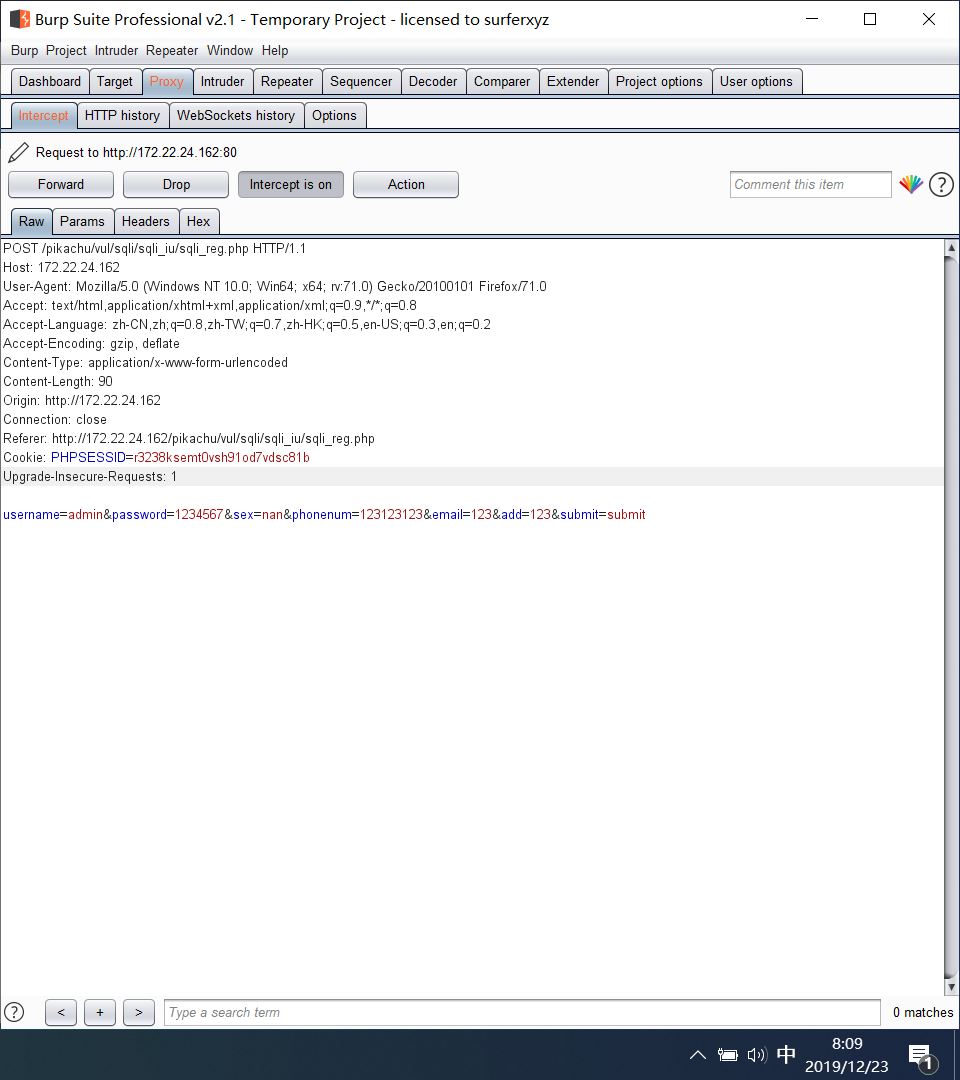This screenshot has width=960, height=1080.
Task: Open the notification center icon
Action: click(x=921, y=1056)
